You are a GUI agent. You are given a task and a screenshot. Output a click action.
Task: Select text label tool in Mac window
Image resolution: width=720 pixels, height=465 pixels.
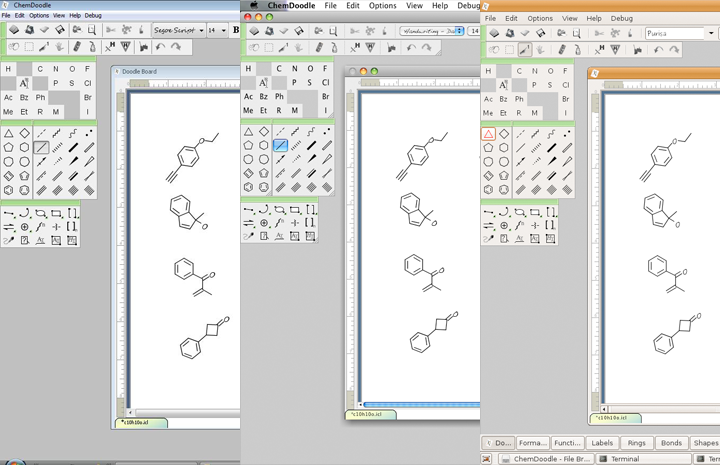coord(263,83)
